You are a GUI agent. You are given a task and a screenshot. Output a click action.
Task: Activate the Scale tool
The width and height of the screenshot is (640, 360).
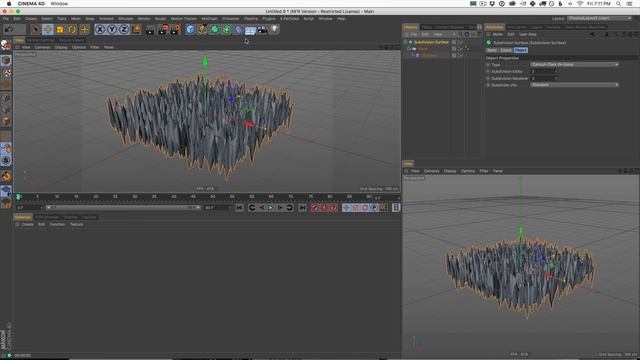click(x=60, y=29)
